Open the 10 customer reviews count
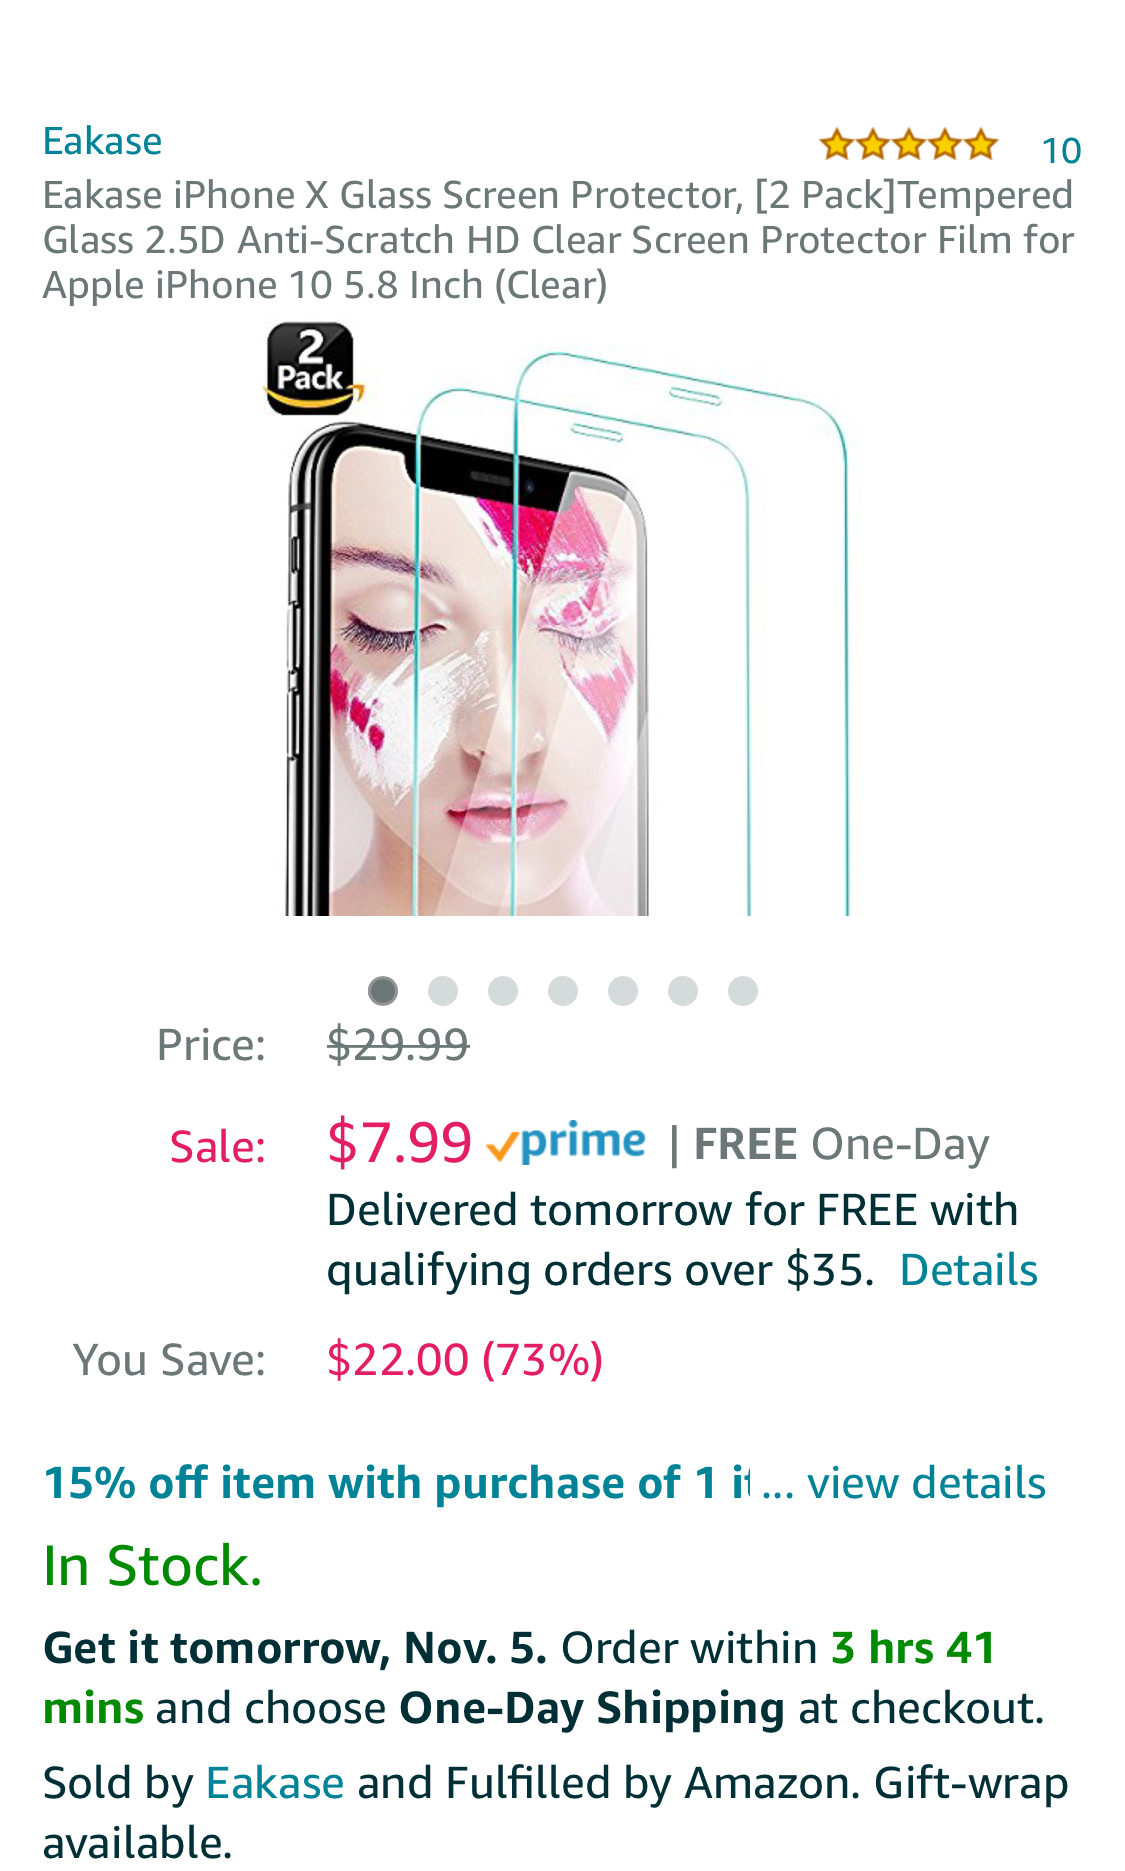Viewport: 1125px width, 1871px height. coord(1061,150)
